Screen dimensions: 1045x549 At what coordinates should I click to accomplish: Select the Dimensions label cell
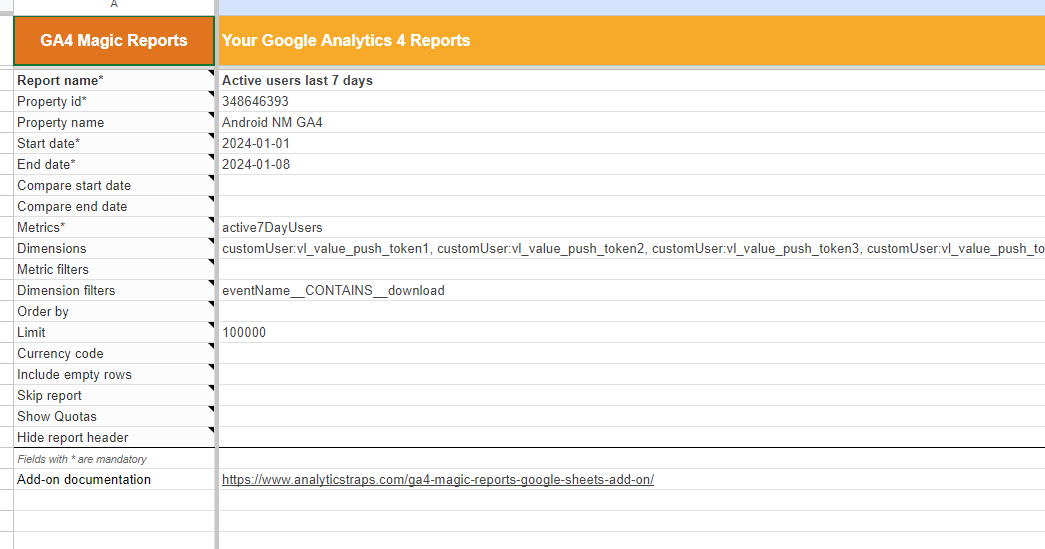[x=114, y=249]
